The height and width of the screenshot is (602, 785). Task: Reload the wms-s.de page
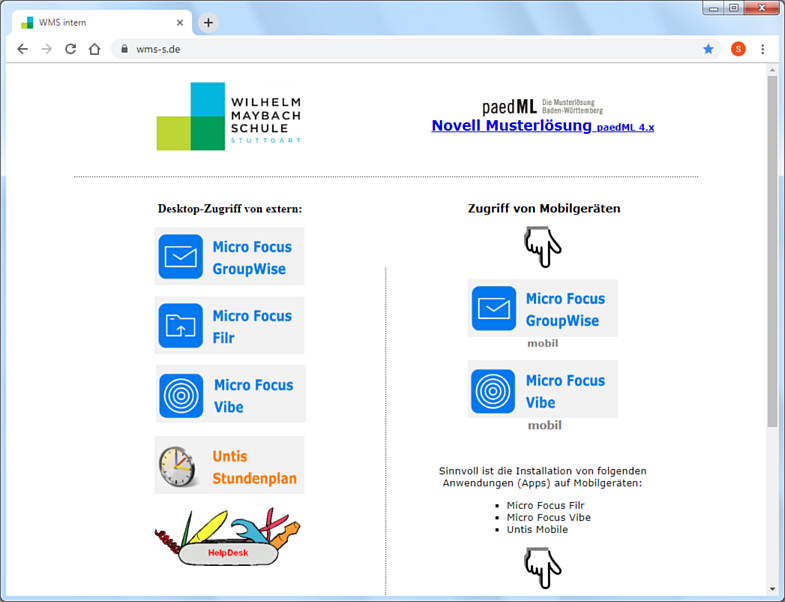pyautogui.click(x=71, y=49)
